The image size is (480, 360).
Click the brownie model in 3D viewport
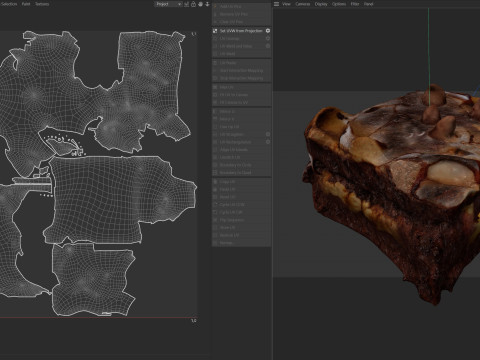click(393, 187)
